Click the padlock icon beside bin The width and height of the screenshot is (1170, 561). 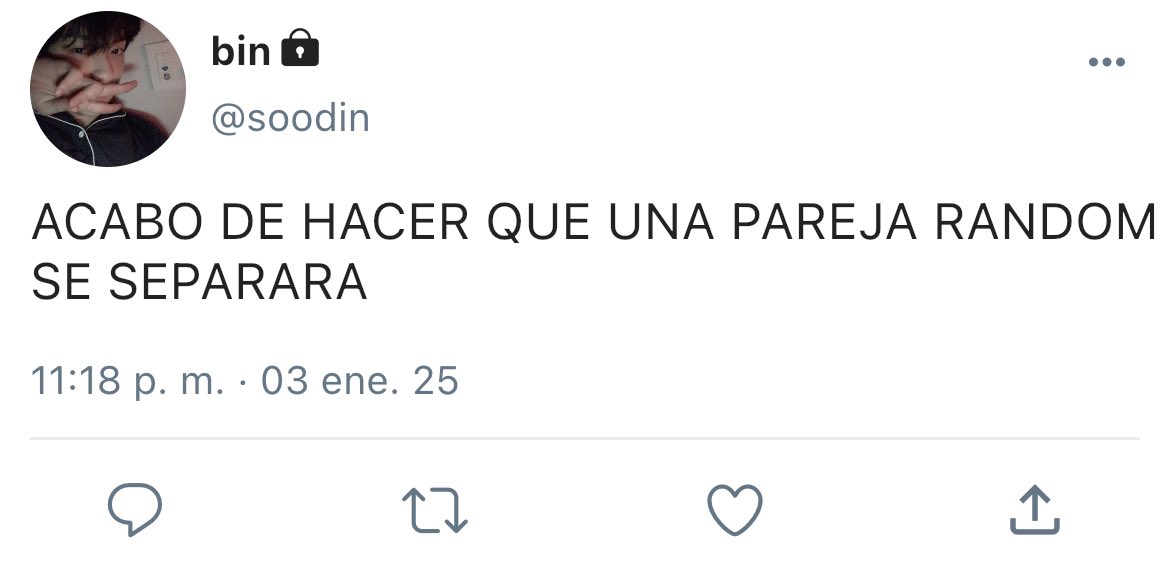(x=299, y=48)
